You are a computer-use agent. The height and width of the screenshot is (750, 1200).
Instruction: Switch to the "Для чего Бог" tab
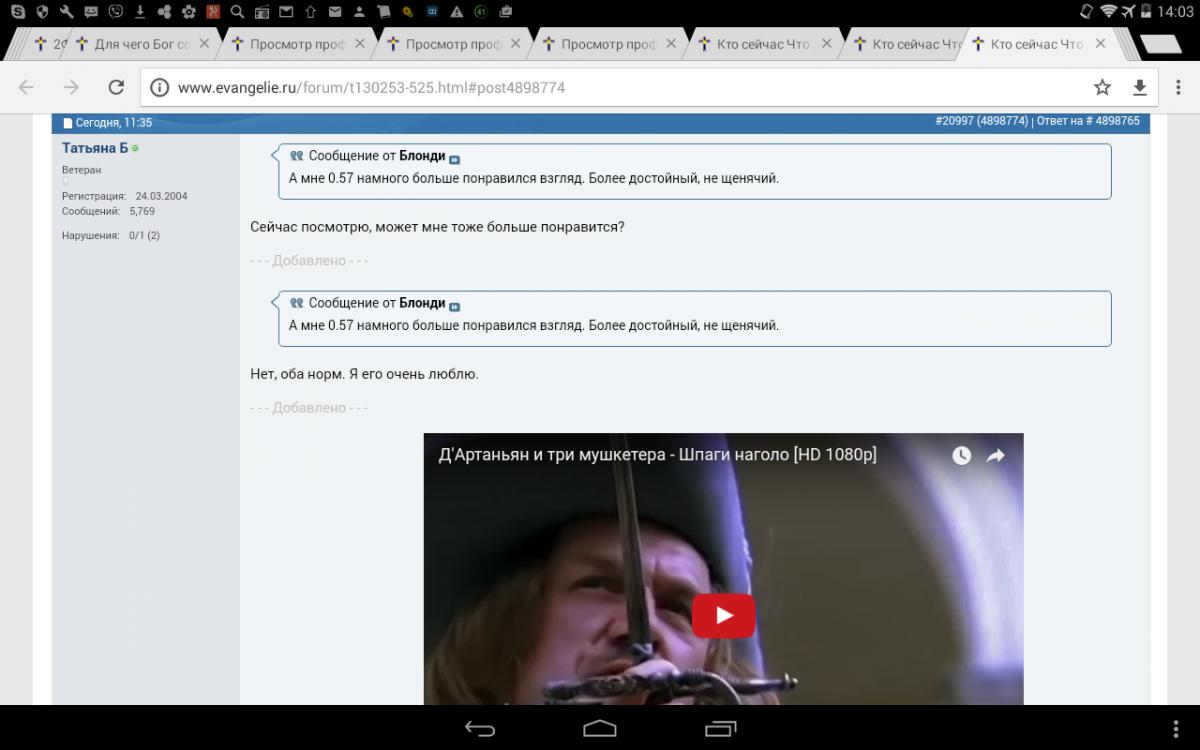click(x=140, y=44)
